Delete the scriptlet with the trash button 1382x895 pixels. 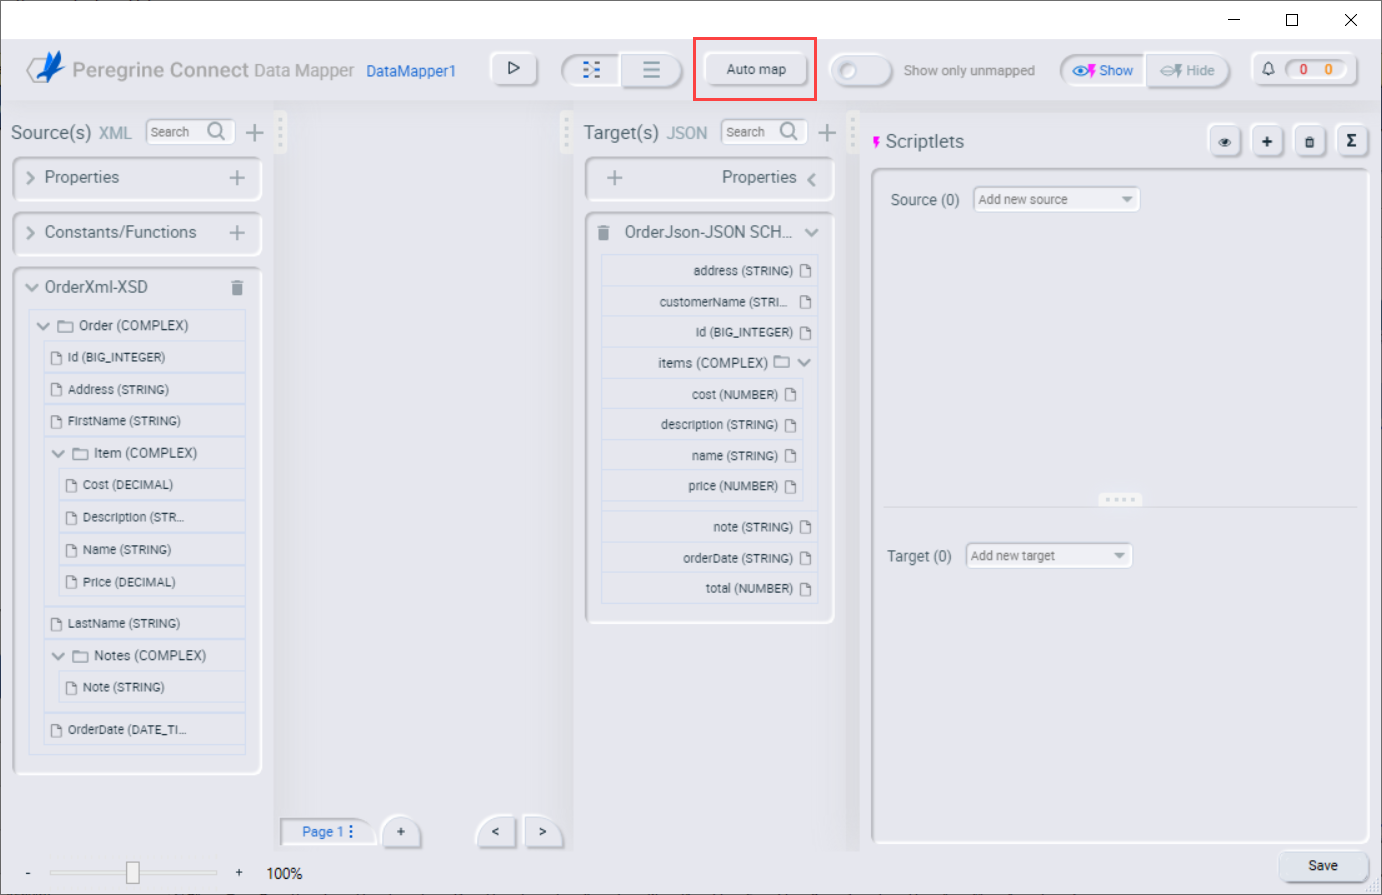(1309, 142)
